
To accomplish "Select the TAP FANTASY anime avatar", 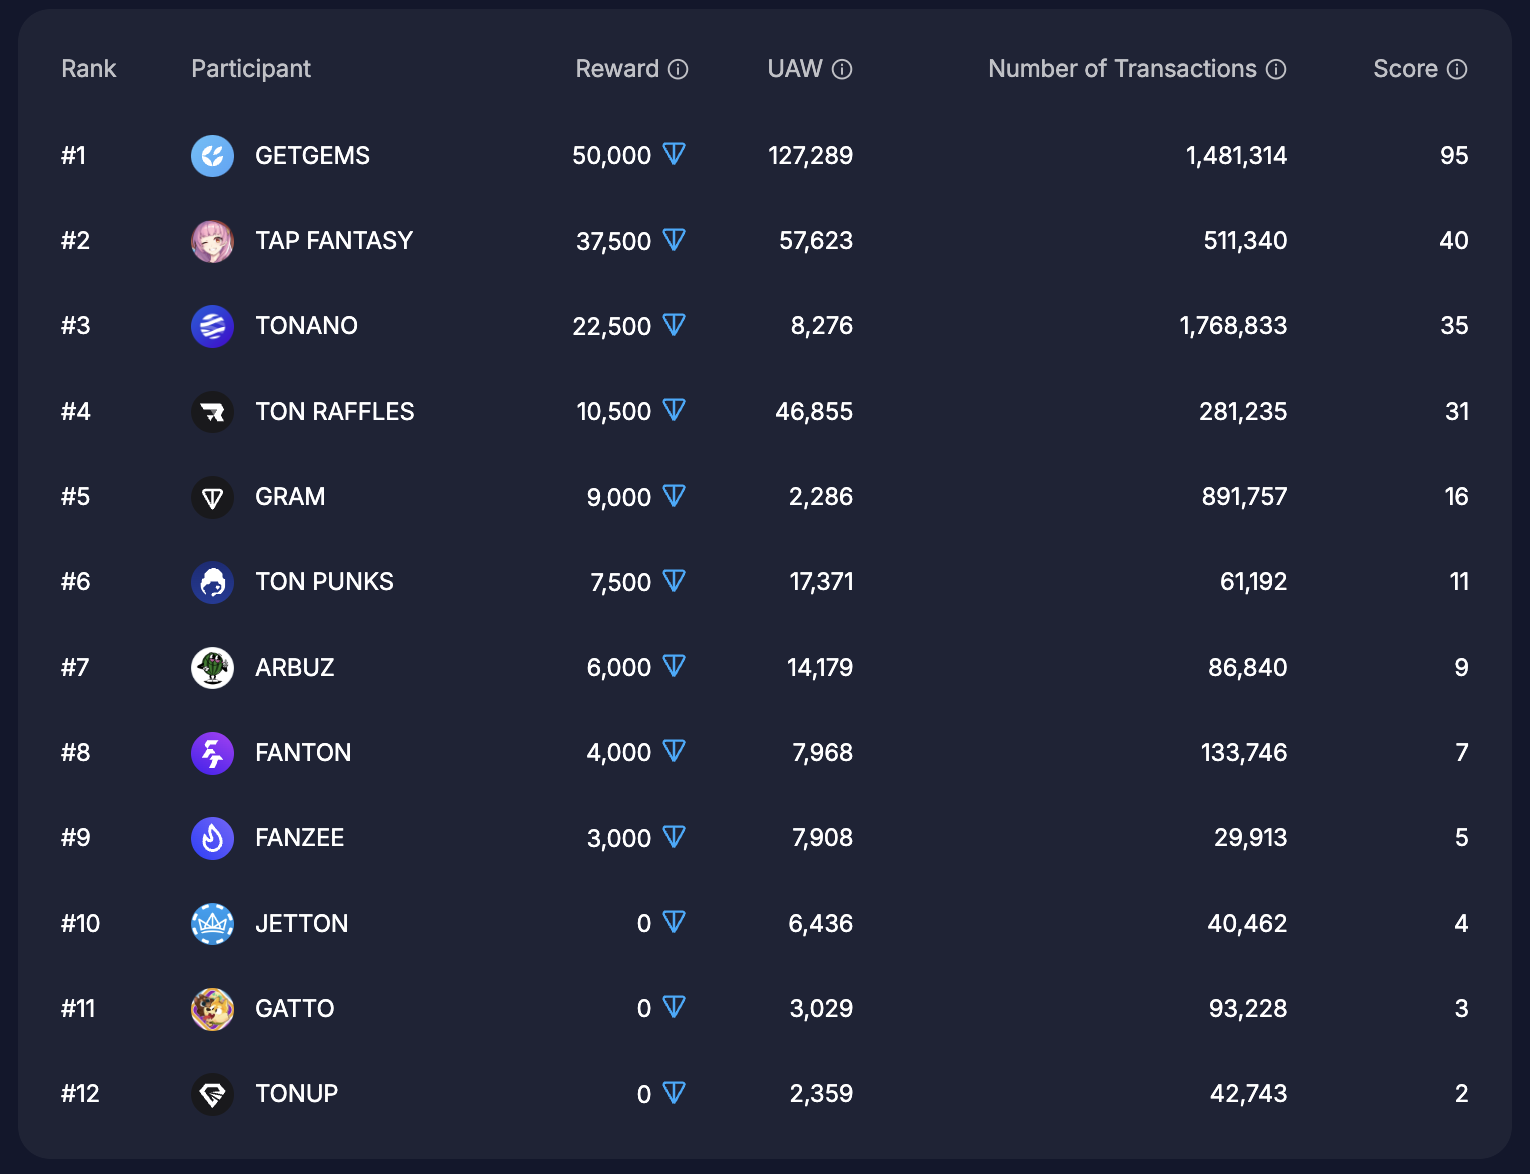I will pos(212,241).
